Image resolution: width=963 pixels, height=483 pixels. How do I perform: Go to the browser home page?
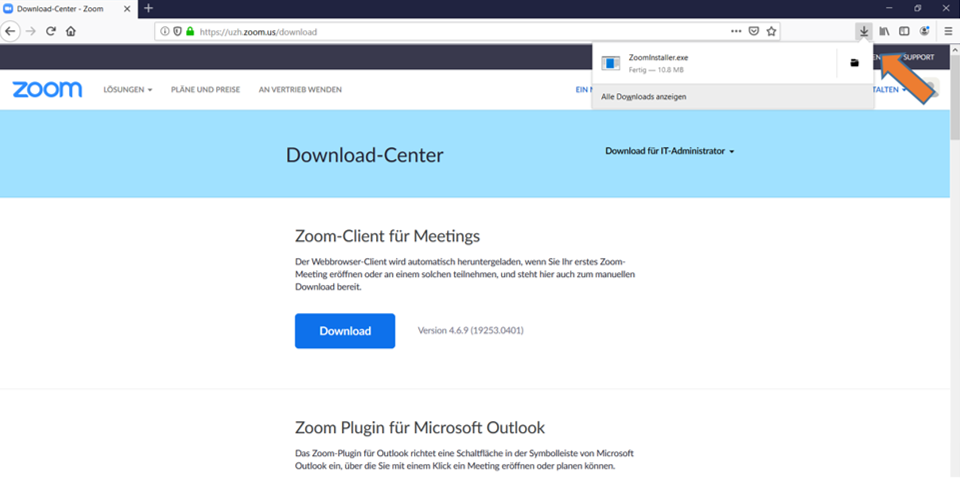coord(71,31)
